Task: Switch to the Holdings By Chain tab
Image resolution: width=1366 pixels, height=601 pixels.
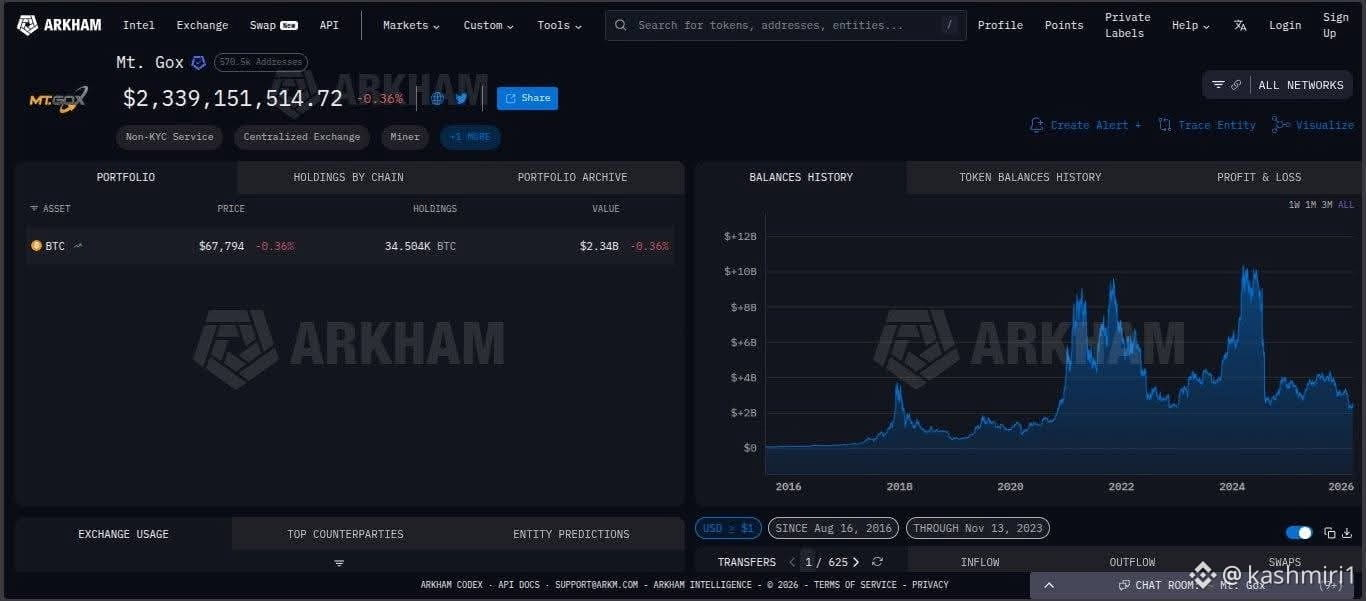Action: [349, 177]
